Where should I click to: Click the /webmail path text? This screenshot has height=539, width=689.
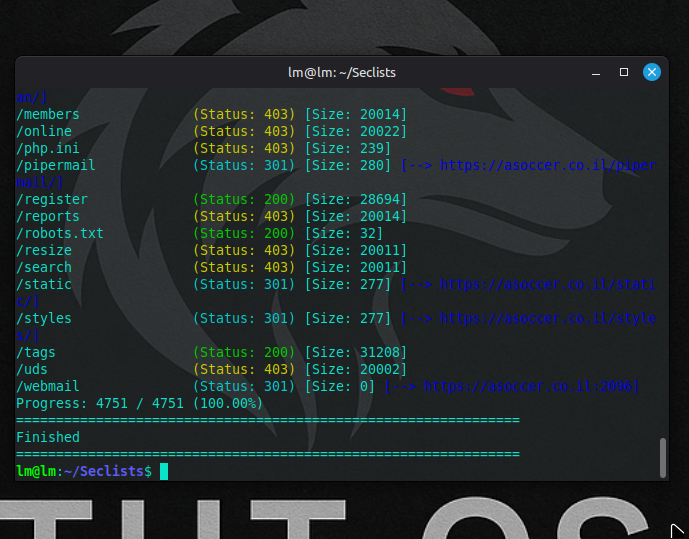click(x=47, y=387)
